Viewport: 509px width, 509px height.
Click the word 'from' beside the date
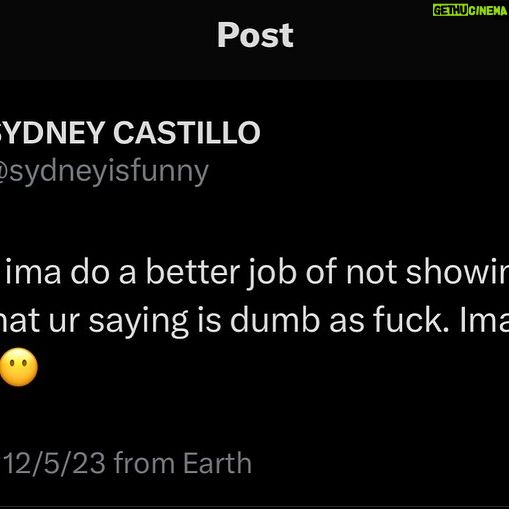144,463
